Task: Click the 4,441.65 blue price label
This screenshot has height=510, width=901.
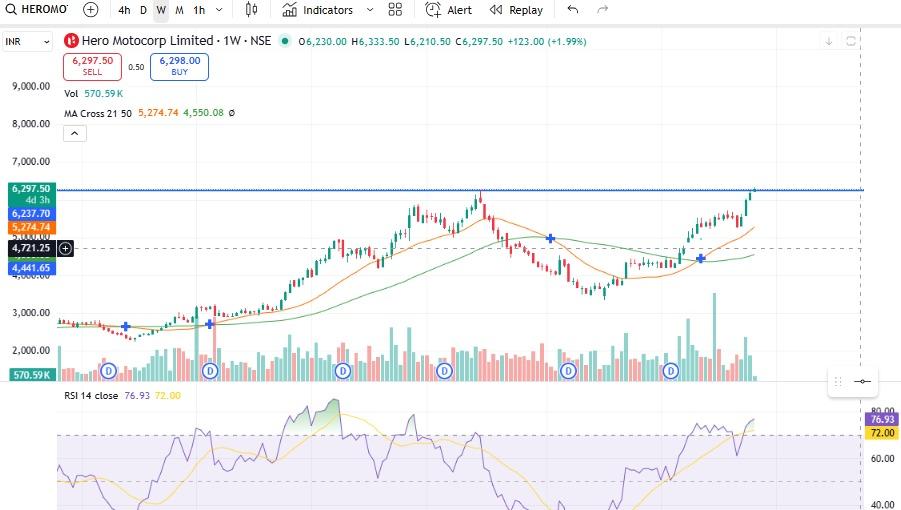Action: pyautogui.click(x=32, y=268)
